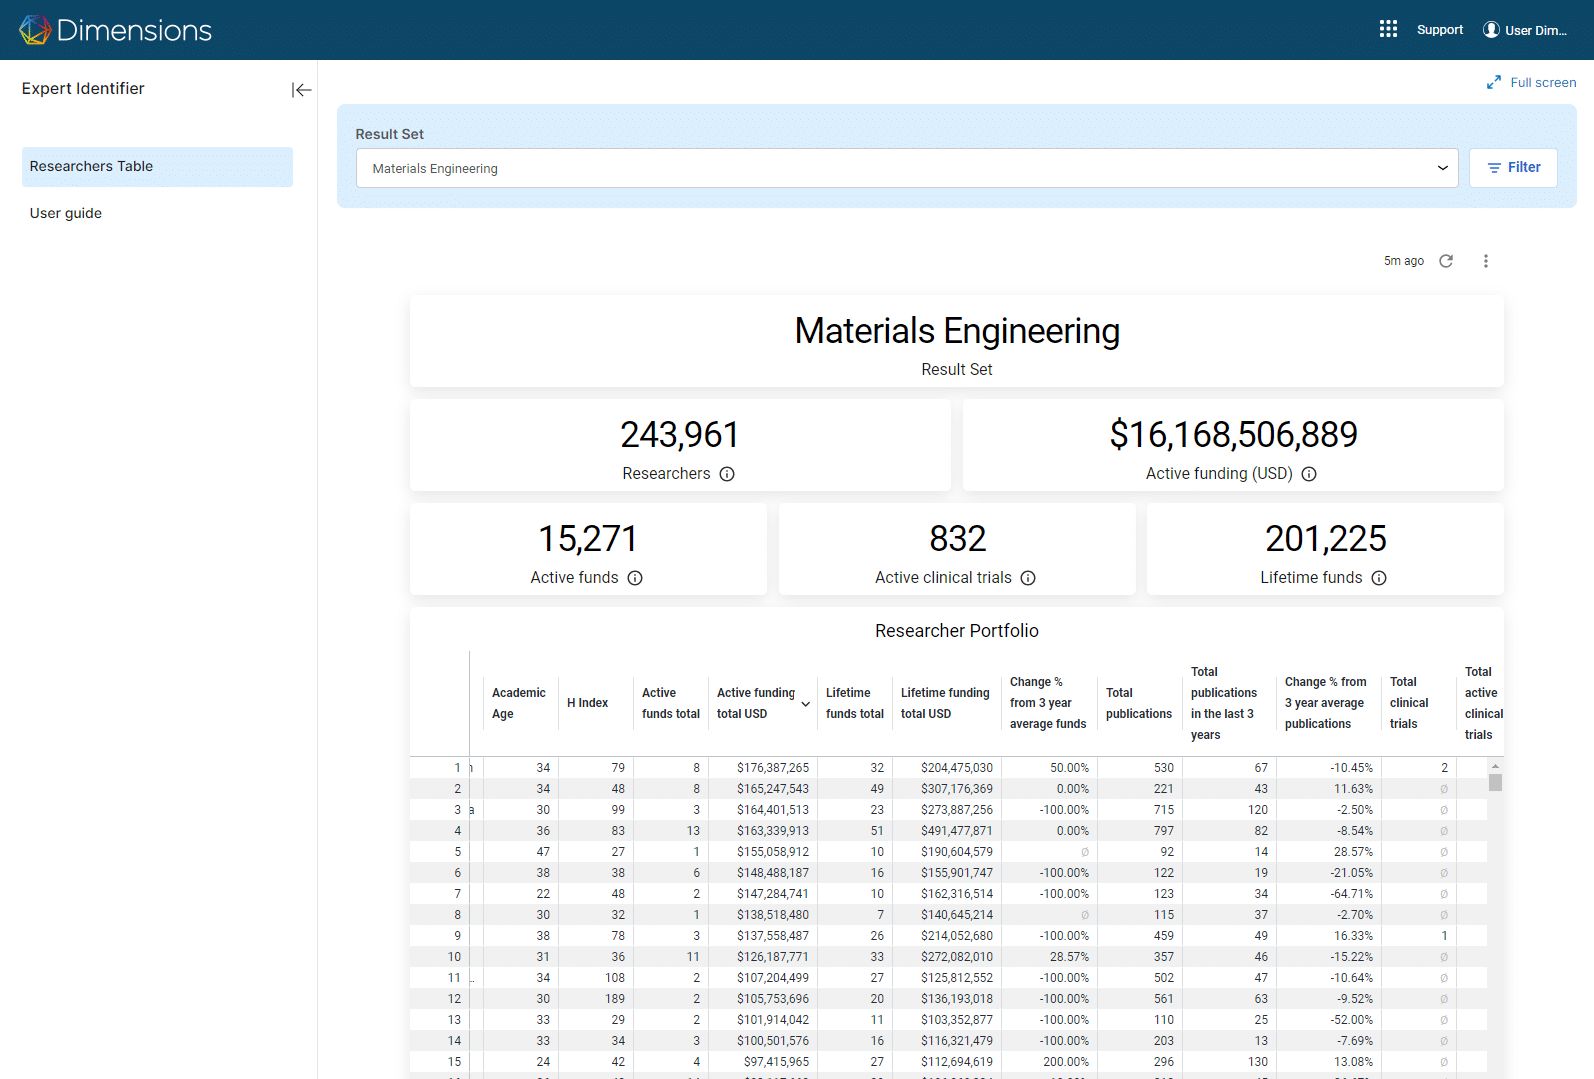Refresh the dashboard data
The image size is (1594, 1079).
coord(1446,261)
